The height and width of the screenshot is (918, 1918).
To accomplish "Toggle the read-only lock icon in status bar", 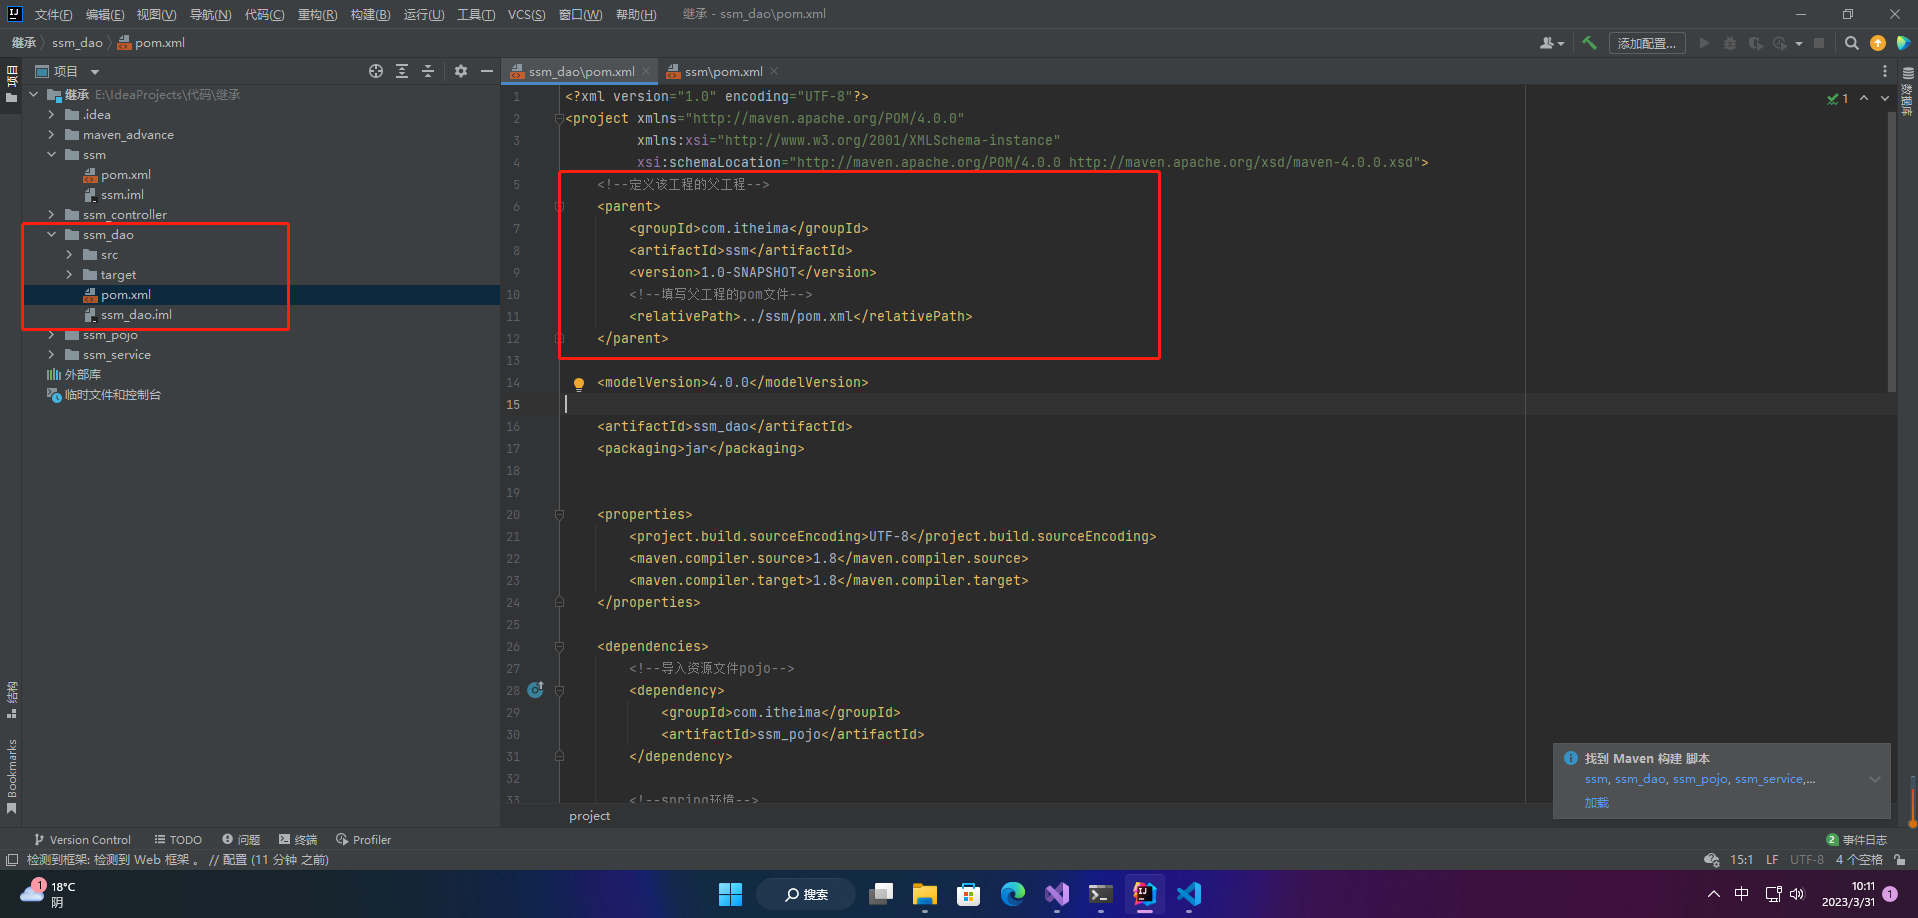I will point(1900,860).
